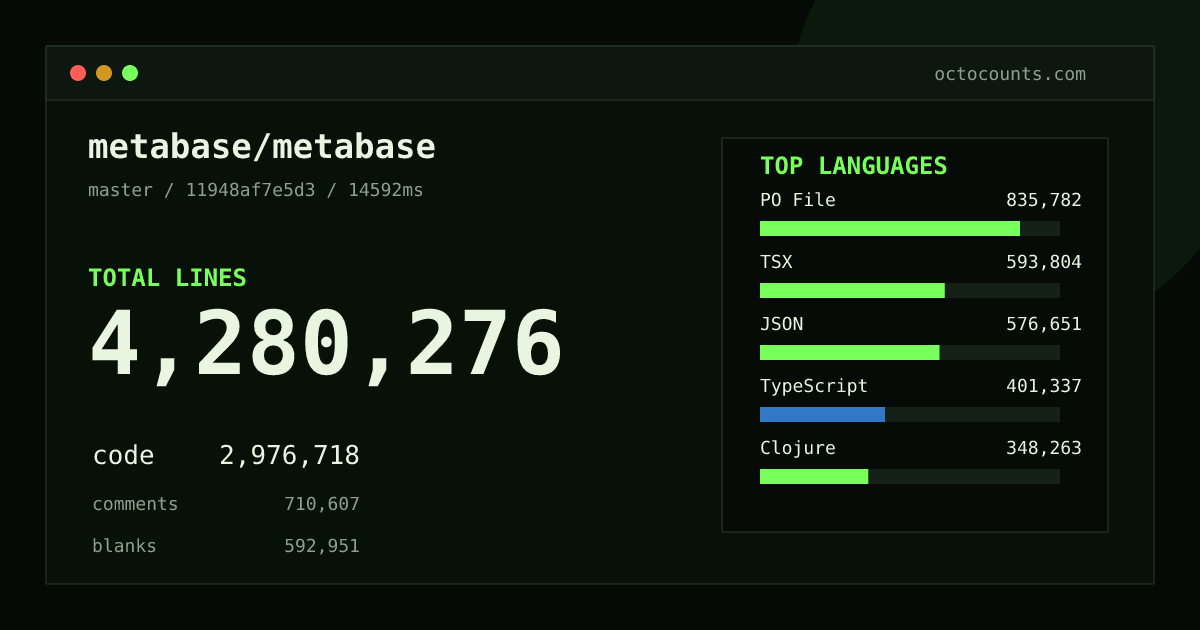Select the metabase/metabase repository title
This screenshot has height=630, width=1200.
[262, 147]
